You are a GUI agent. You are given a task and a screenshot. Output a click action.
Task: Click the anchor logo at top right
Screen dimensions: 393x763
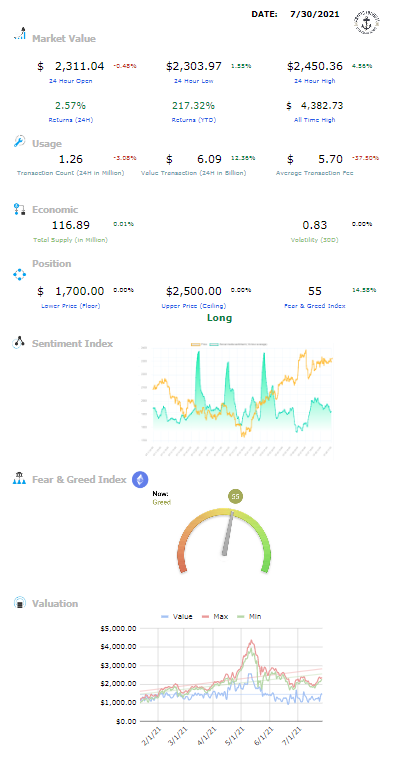click(x=366, y=22)
